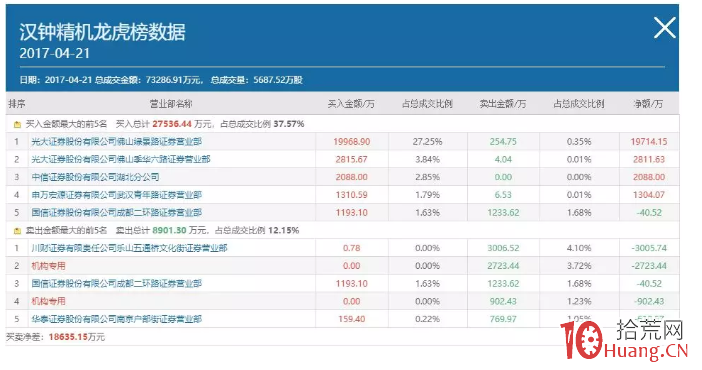Viewport: 702px width, 370px height.
Task: Click the 卖出金额/万 column header
Action: click(503, 104)
